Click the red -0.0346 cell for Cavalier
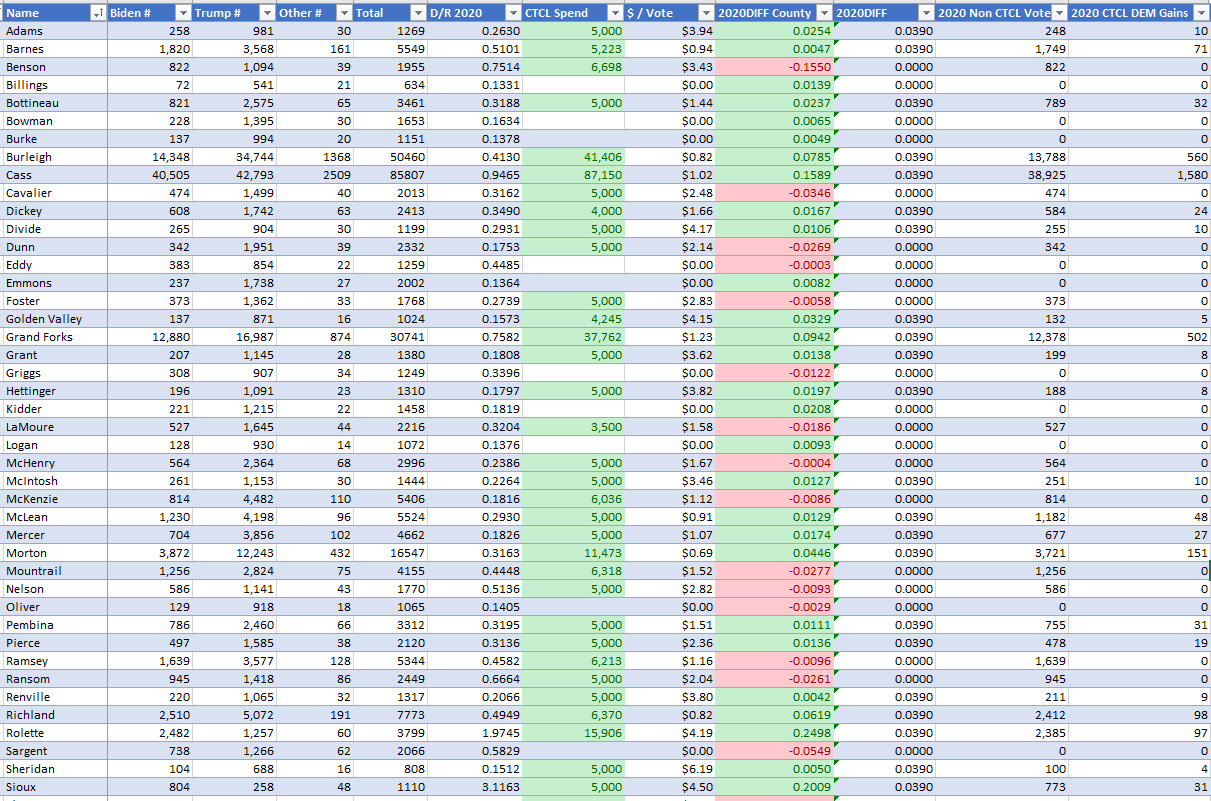Viewport: 1211px width, 801px height. [x=775, y=193]
